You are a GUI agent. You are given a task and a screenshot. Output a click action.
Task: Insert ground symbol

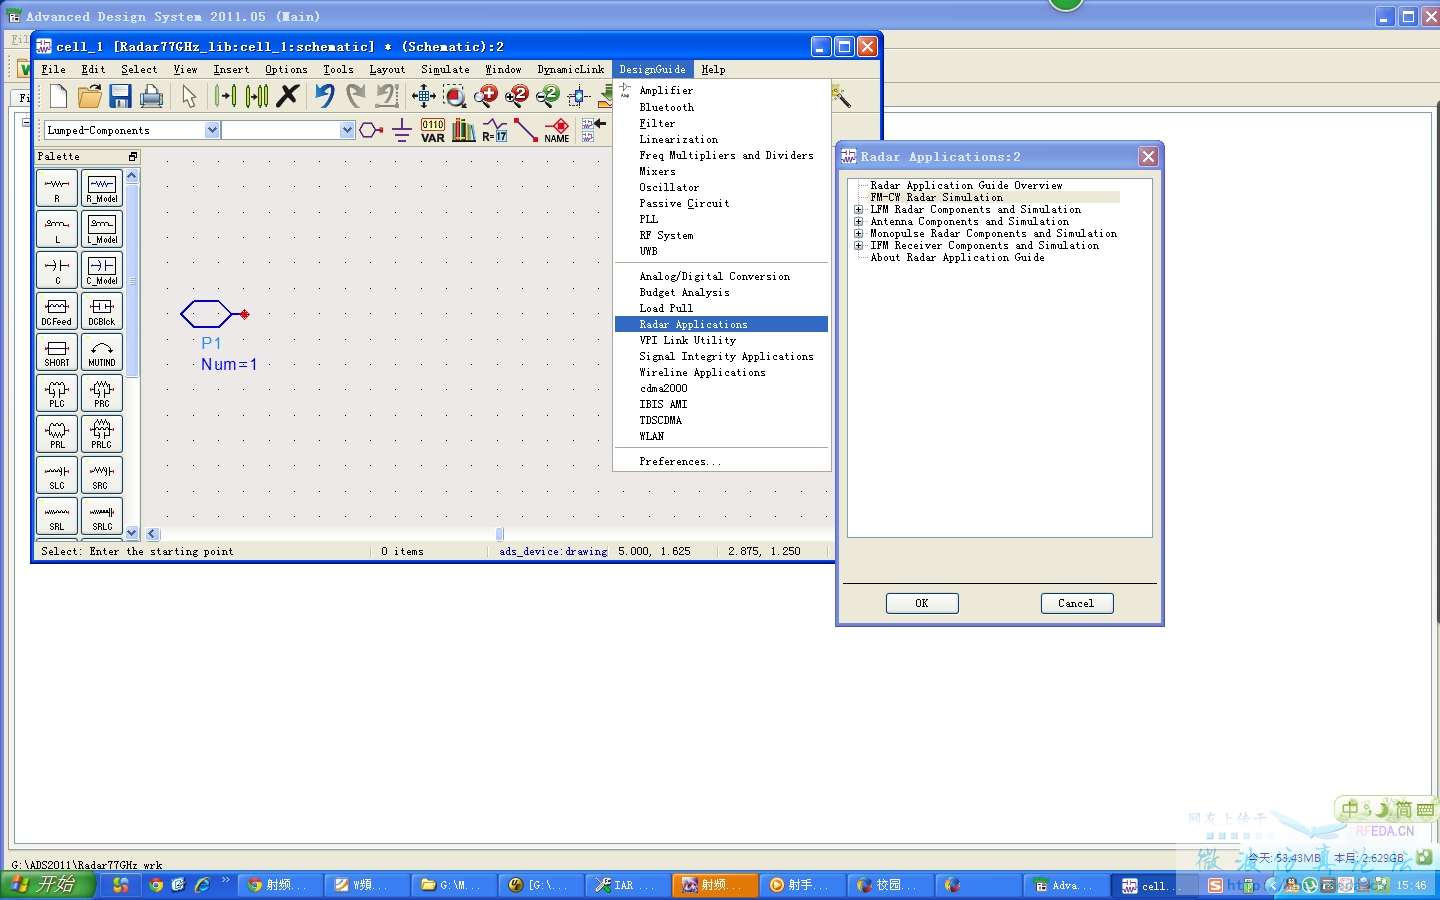pos(402,130)
